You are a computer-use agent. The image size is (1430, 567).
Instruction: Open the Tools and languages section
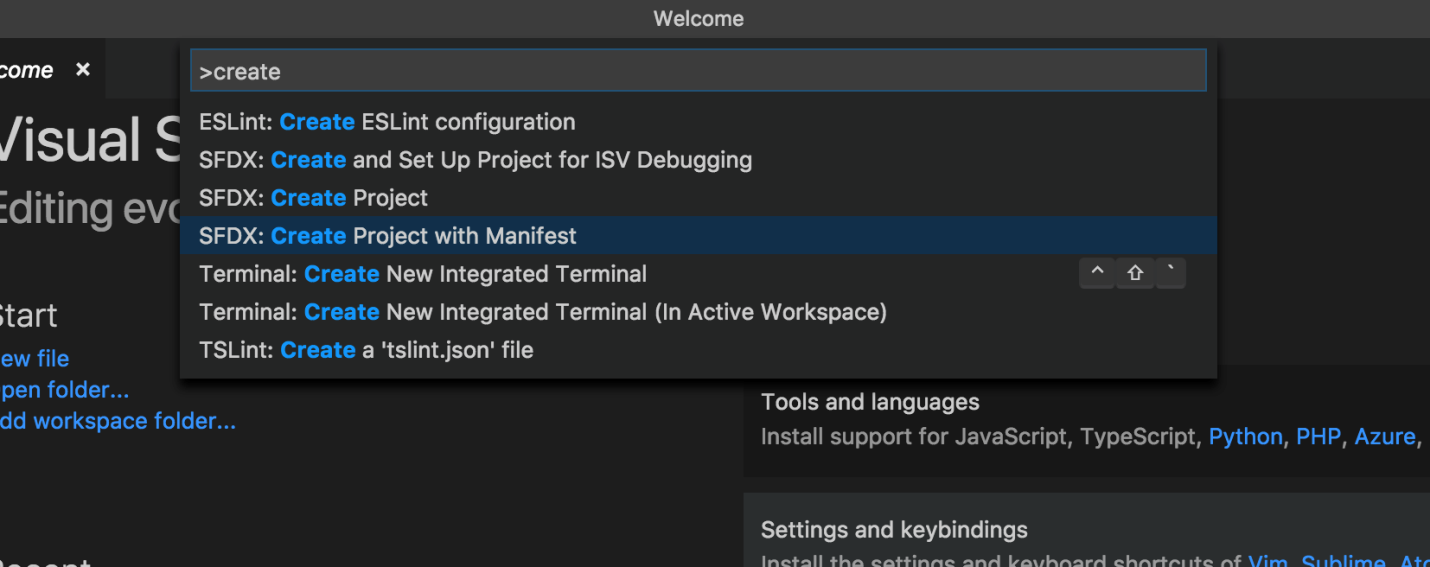coord(870,402)
